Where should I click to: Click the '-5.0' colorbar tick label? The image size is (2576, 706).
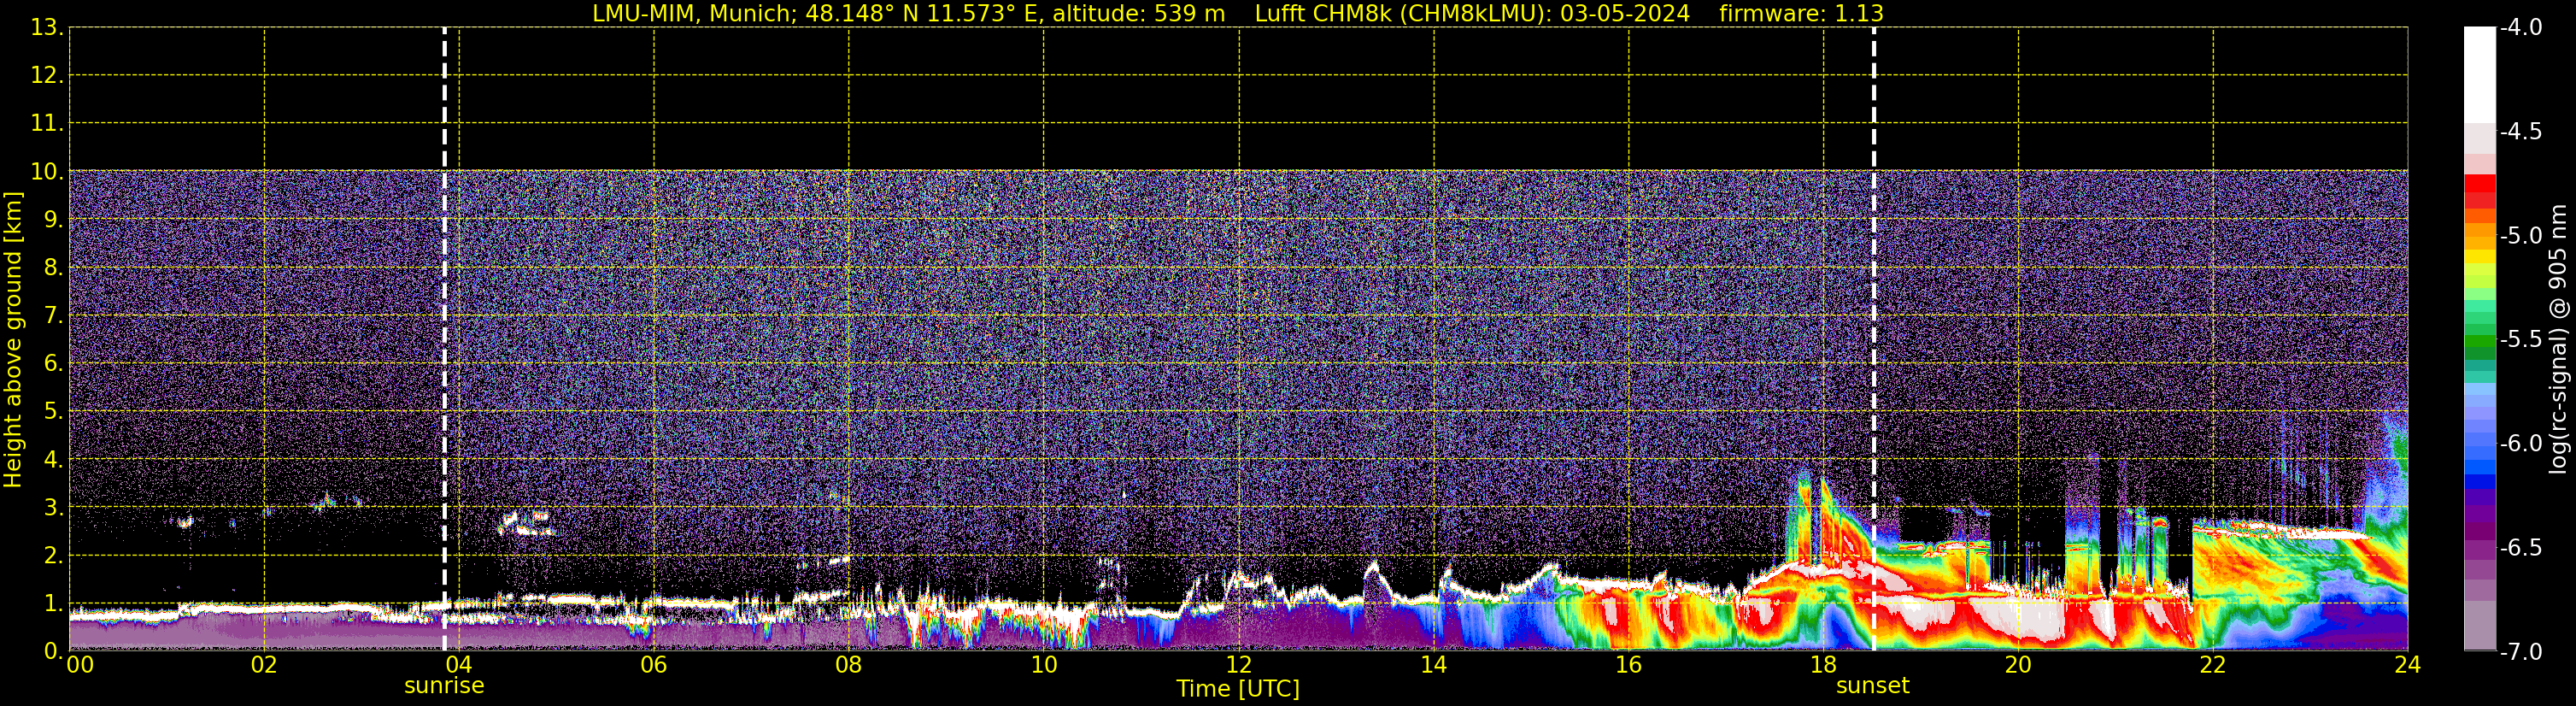tap(2521, 236)
